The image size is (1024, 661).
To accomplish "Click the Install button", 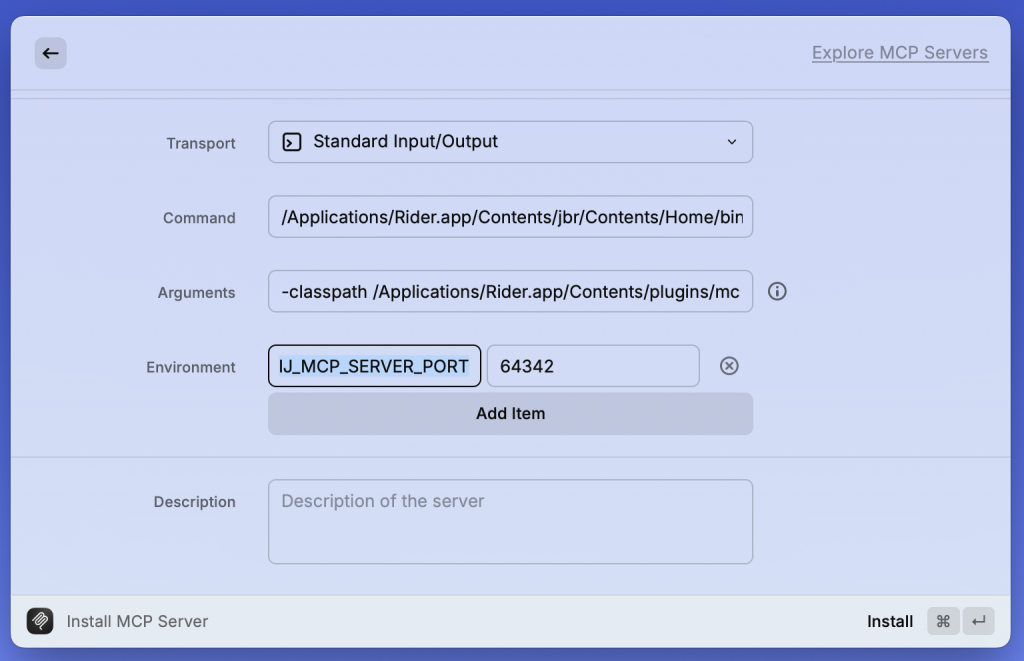I will point(889,621).
